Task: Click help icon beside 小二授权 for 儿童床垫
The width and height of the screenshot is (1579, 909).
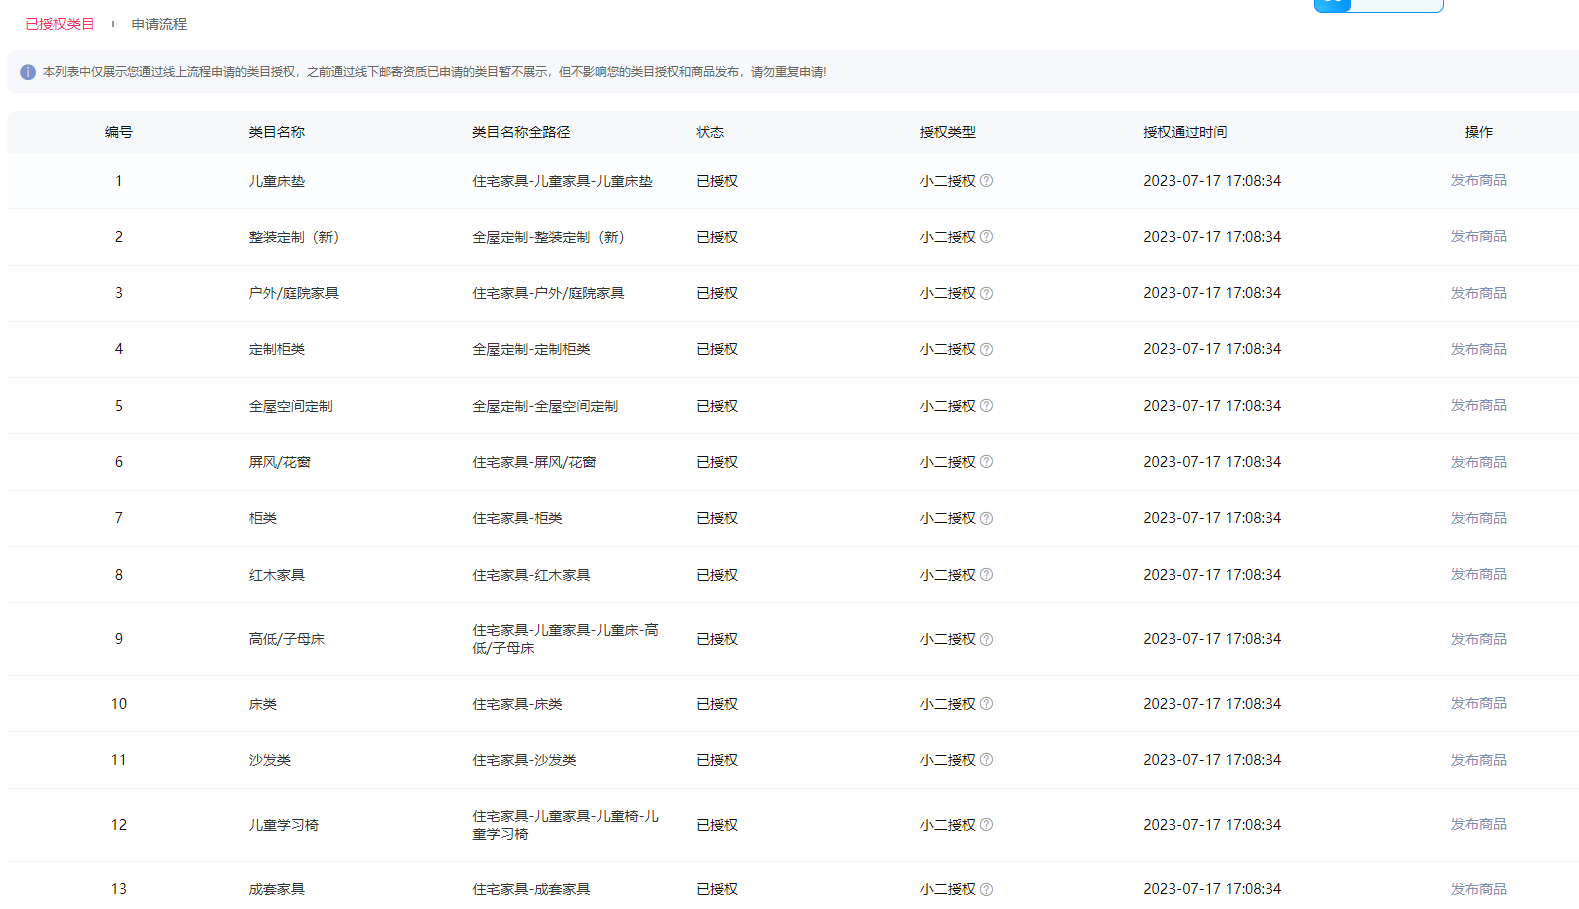Action: pyautogui.click(x=986, y=181)
